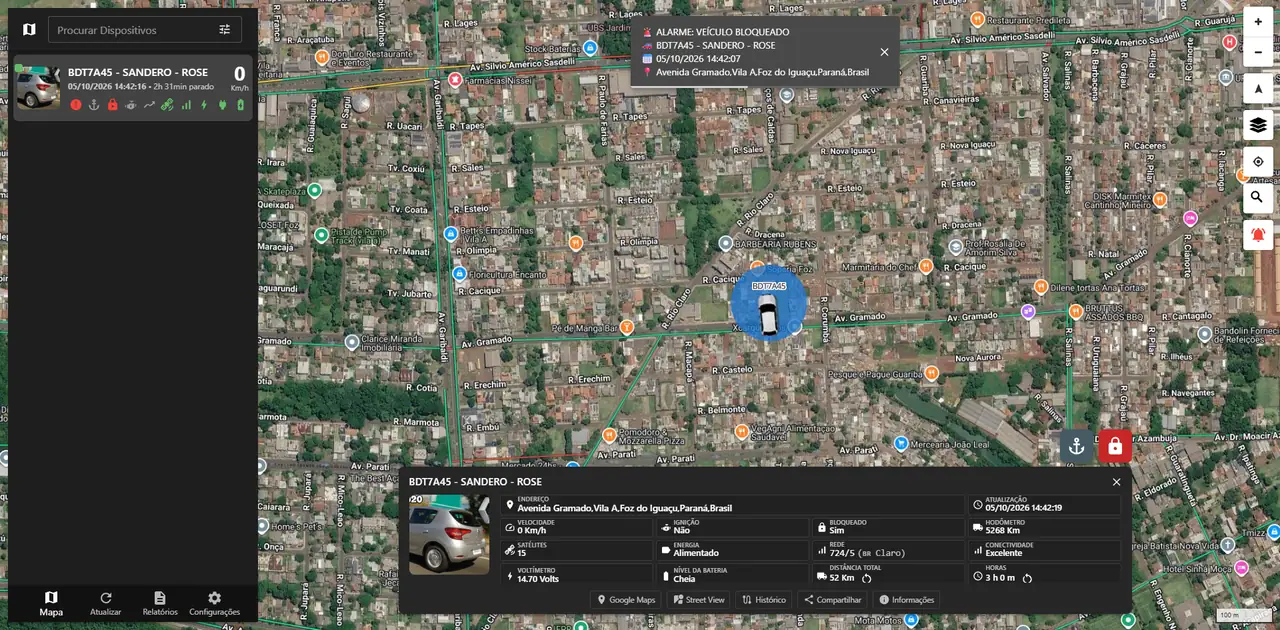Select the car thumbnail in the device list
The height and width of the screenshot is (630, 1280).
click(x=38, y=87)
